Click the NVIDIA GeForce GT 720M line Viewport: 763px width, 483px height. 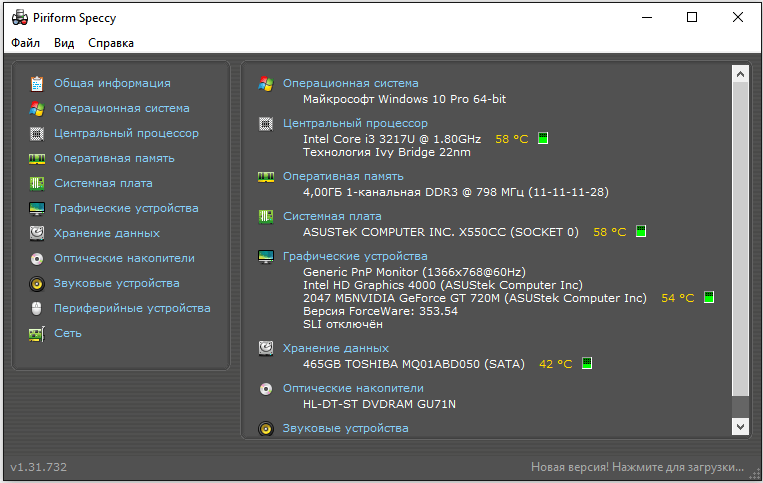tap(475, 298)
